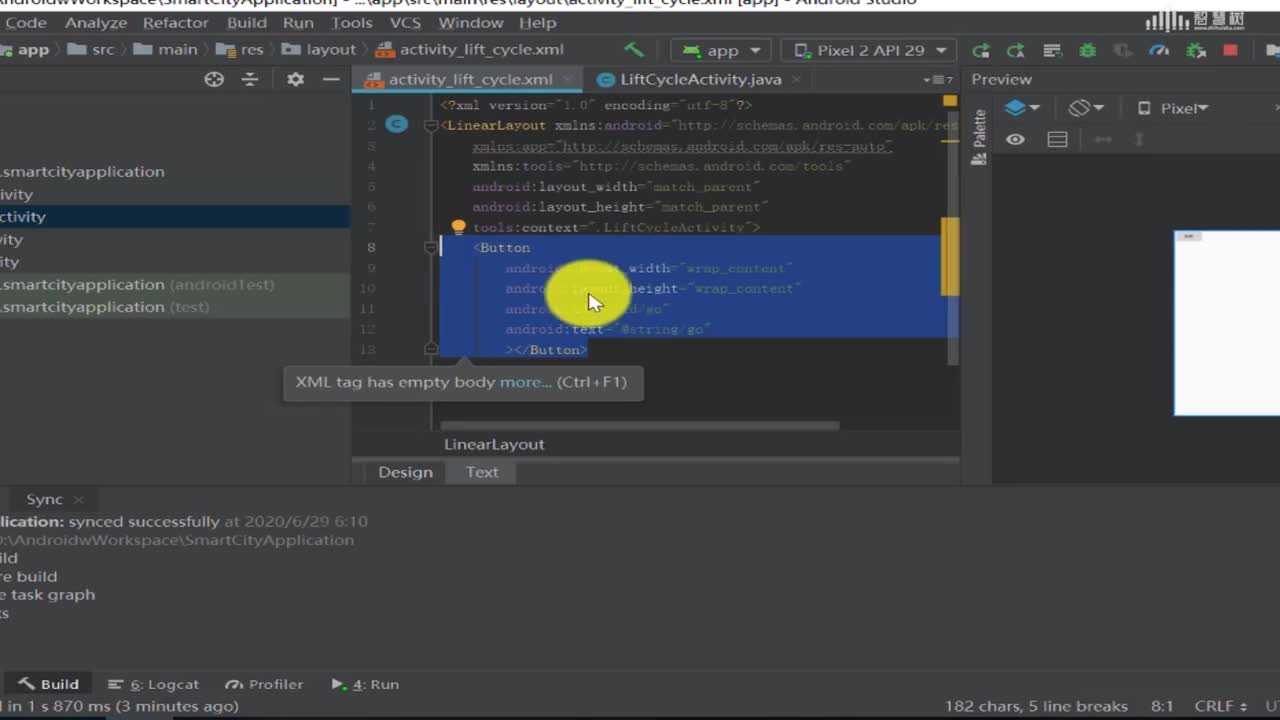Click the closing fold marker on line 13
Viewport: 1280px width, 720px height.
(431, 349)
